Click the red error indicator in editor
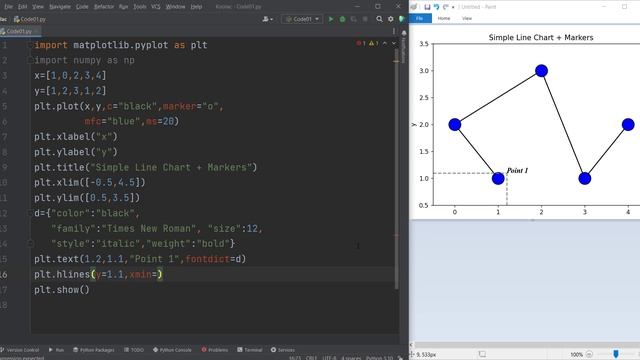The image size is (640, 360). point(361,43)
